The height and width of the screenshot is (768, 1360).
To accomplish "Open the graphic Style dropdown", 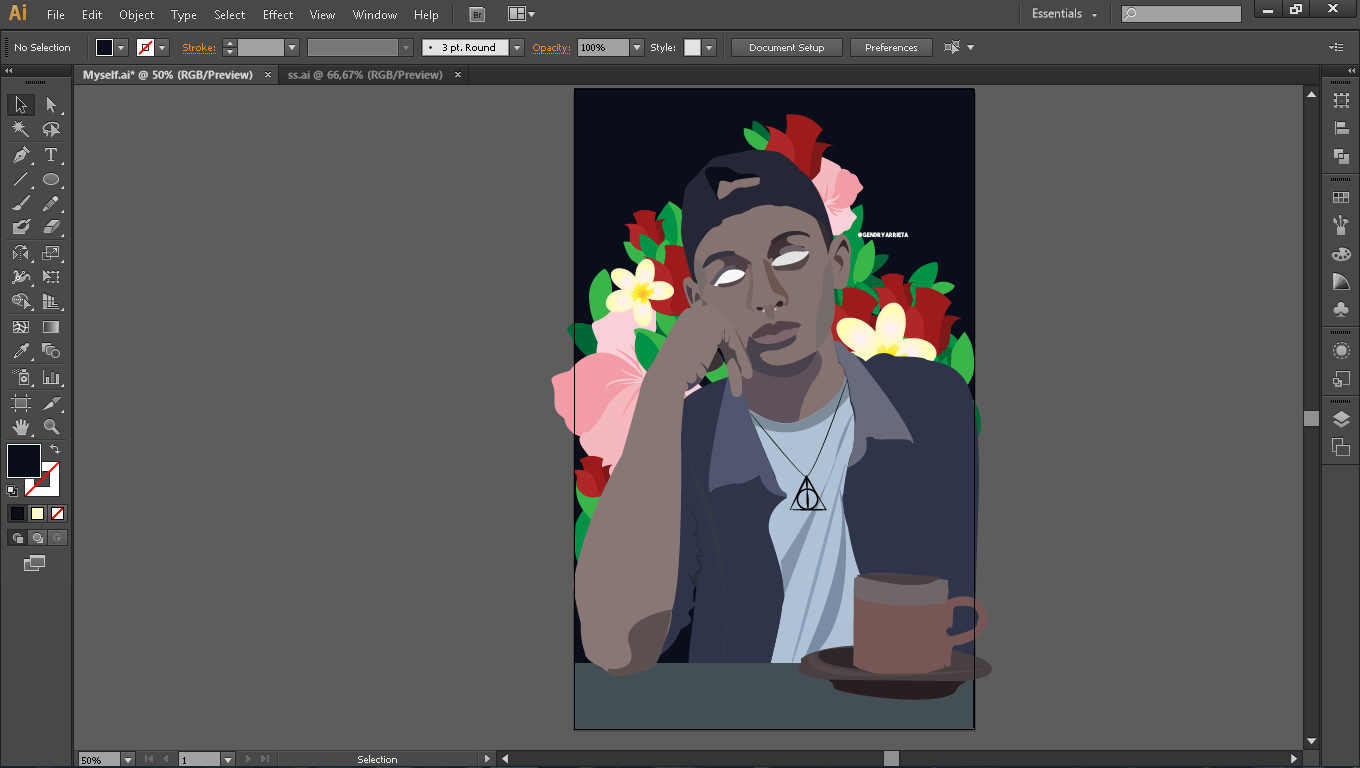I will (x=709, y=47).
